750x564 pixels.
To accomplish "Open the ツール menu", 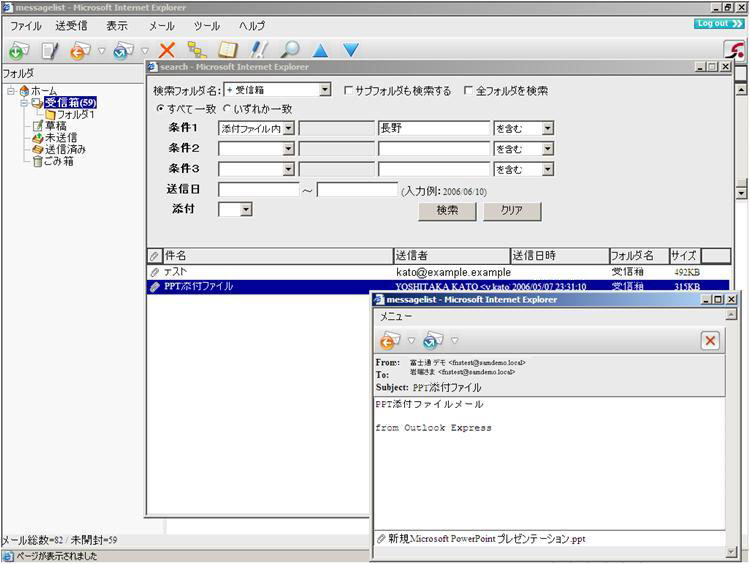I will (207, 26).
